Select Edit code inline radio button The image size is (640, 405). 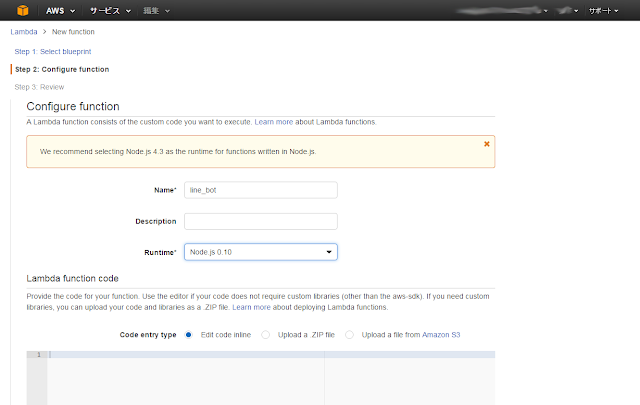click(189, 335)
